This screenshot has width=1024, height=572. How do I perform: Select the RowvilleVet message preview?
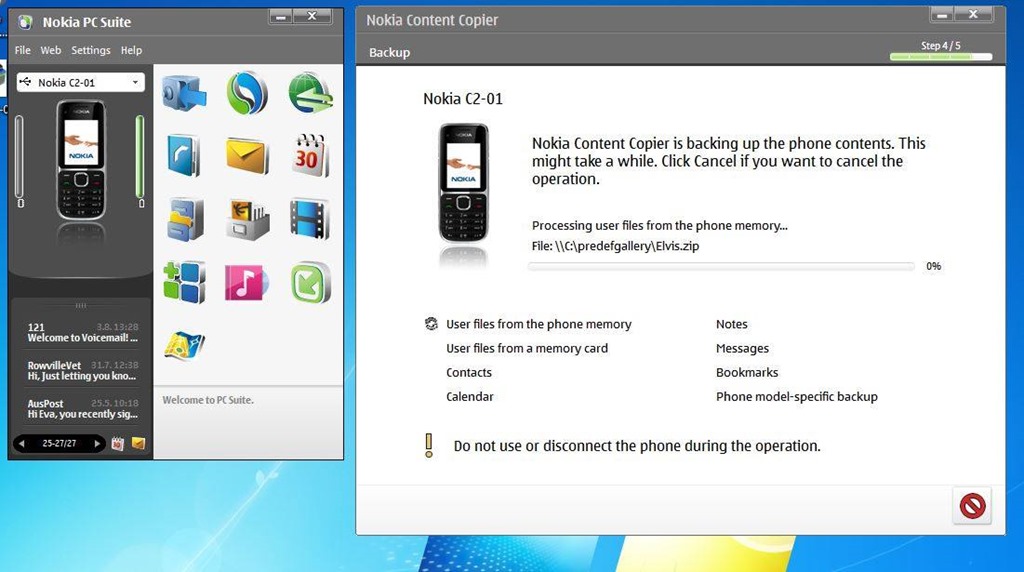point(81,371)
